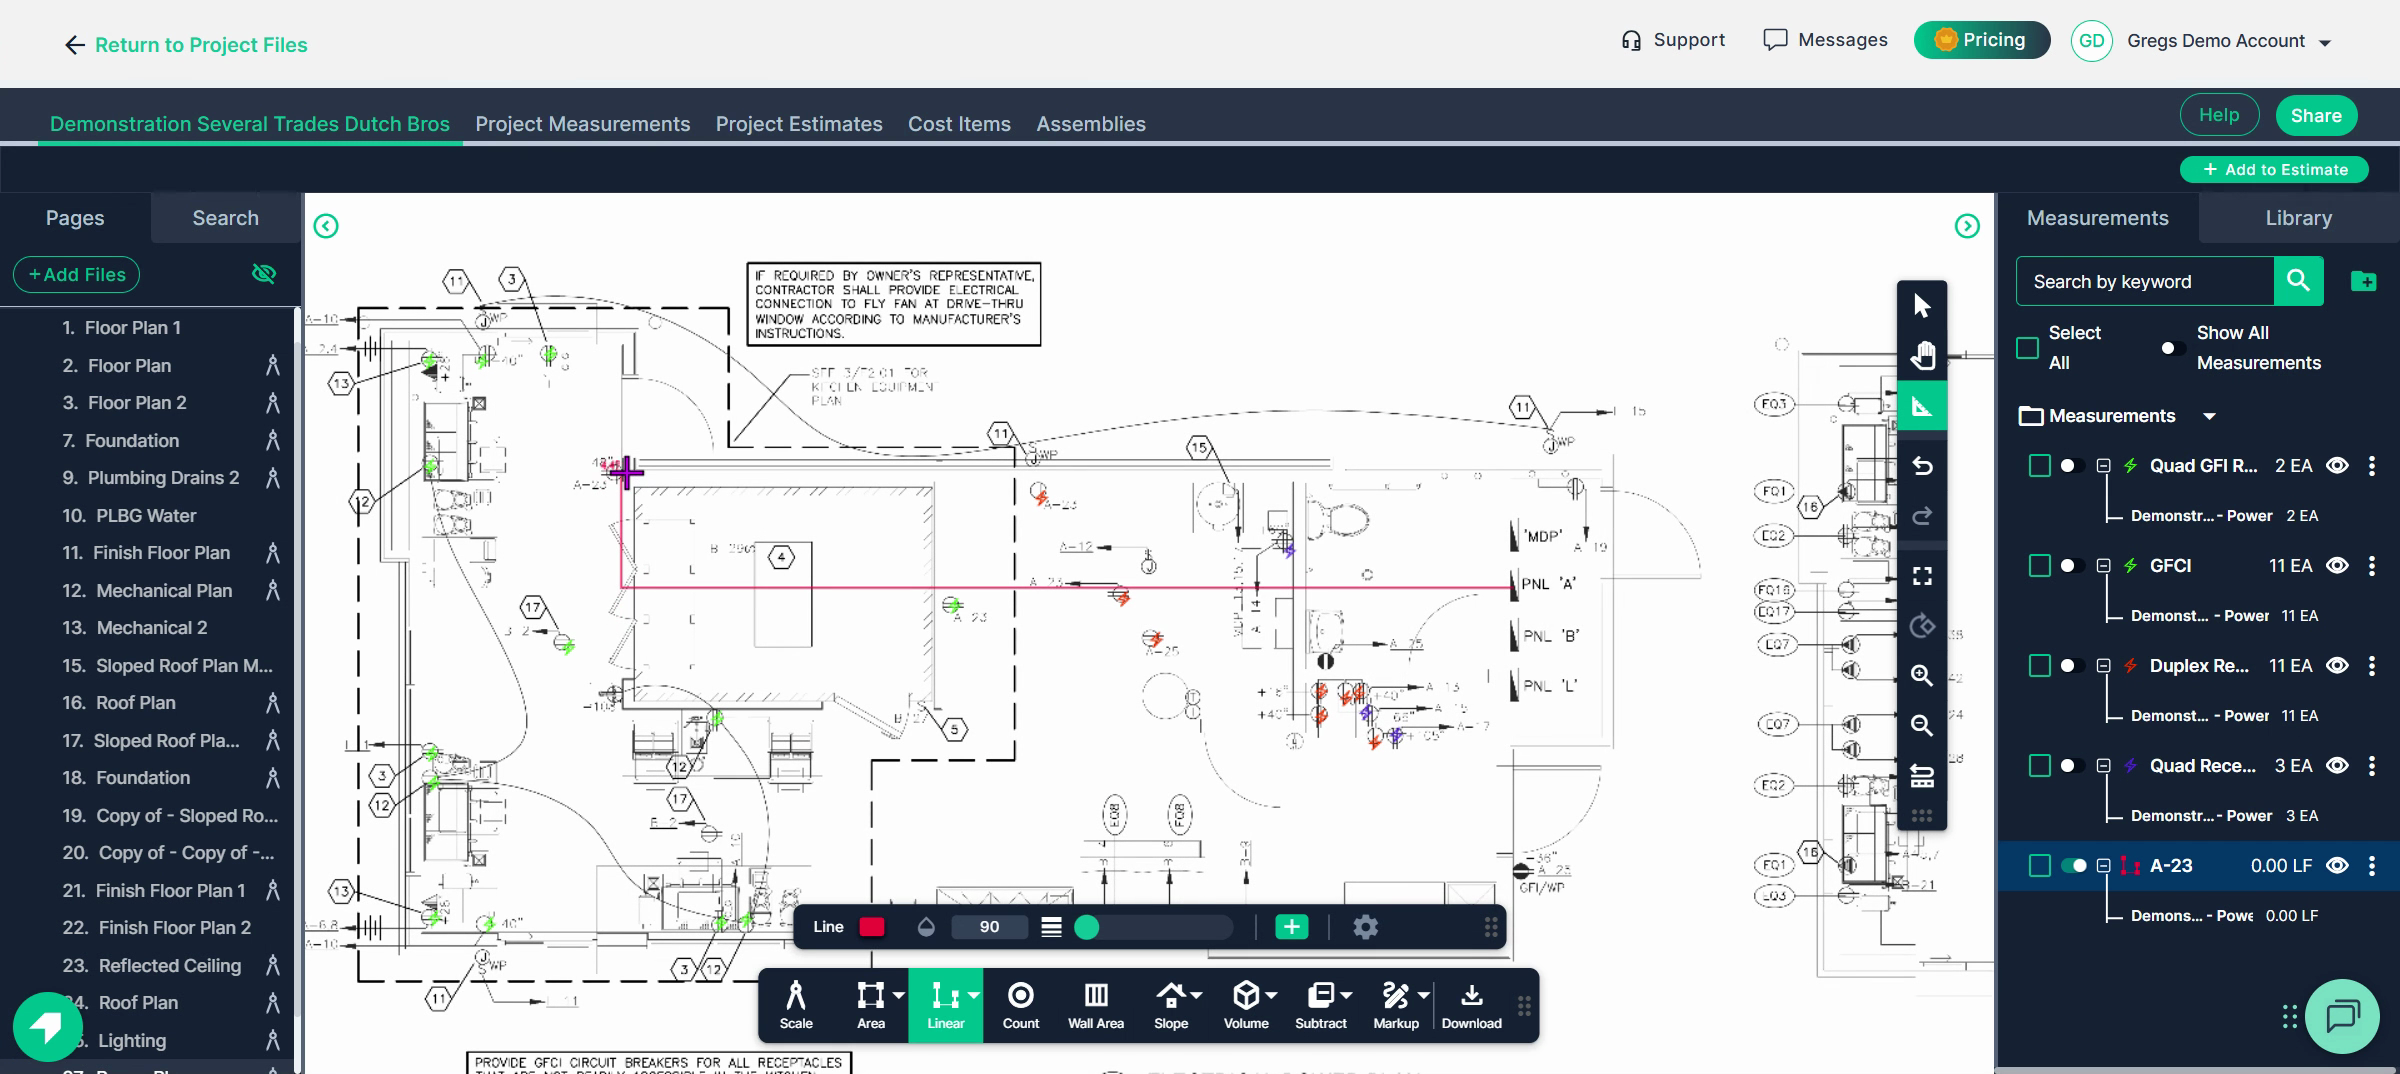Choose the Wall Area tool
Viewport: 2400px width, 1074px height.
coord(1095,1005)
